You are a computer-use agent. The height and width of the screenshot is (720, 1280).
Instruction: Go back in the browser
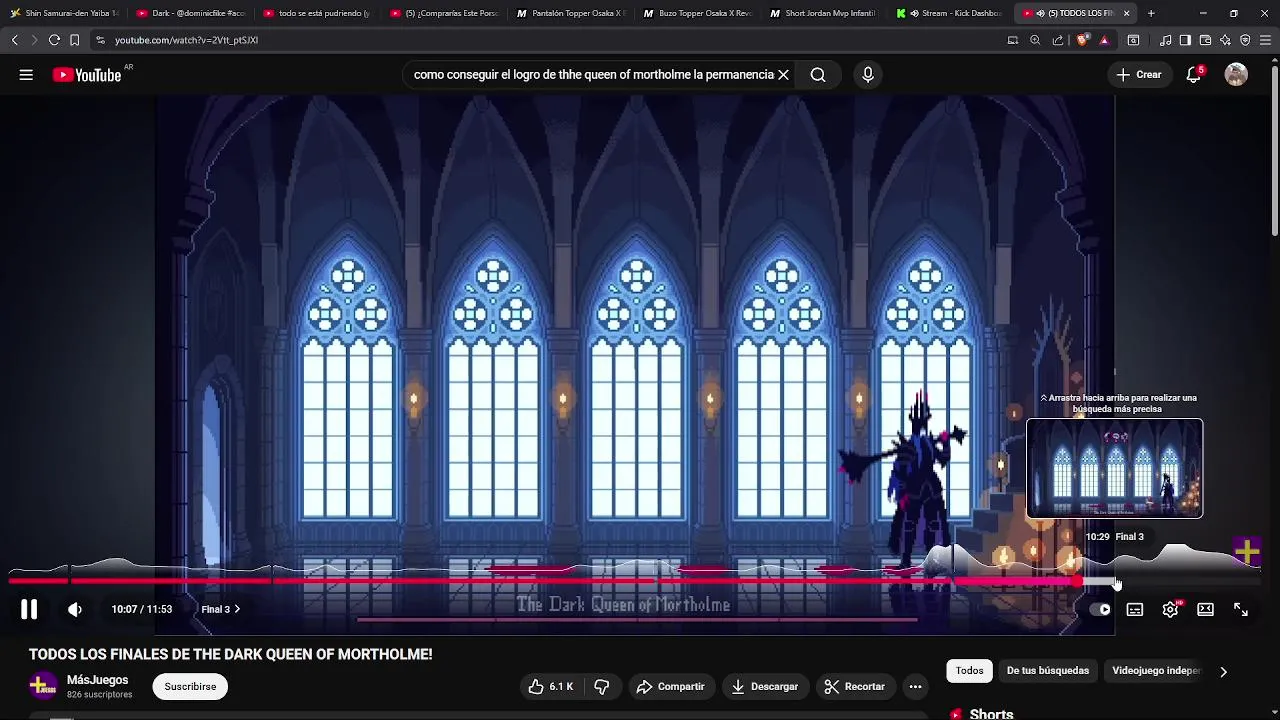pyautogui.click(x=14, y=40)
